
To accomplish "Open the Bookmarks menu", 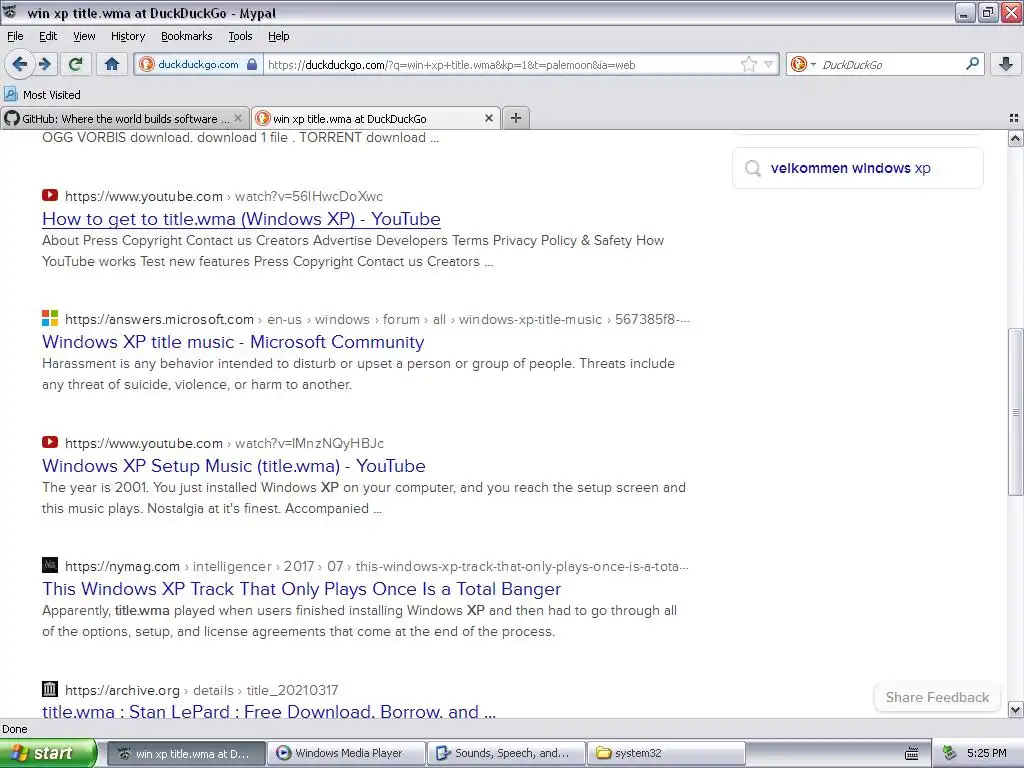I will tap(186, 36).
